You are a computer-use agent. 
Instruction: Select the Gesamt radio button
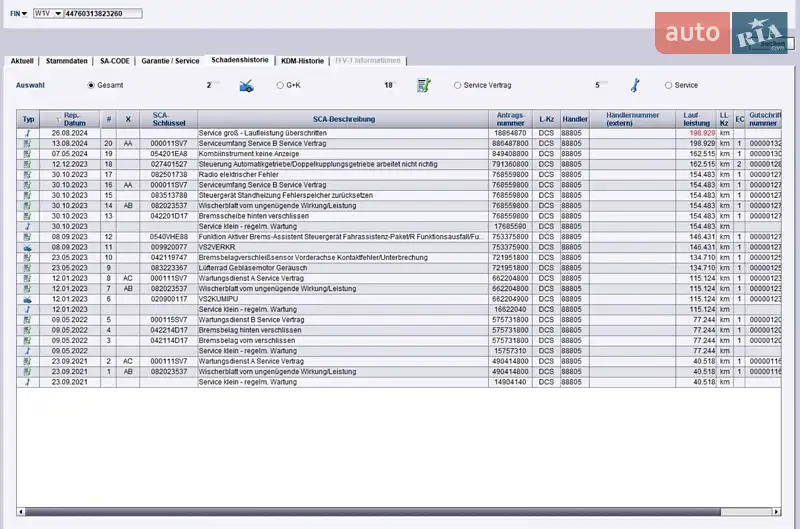click(x=92, y=86)
